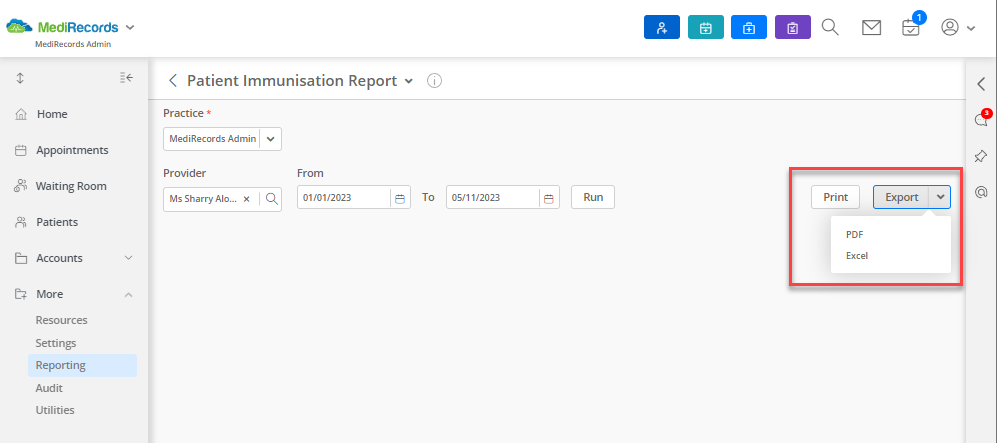The width and height of the screenshot is (997, 443).
Task: Toggle the Export dropdown arrow
Action: coord(940,197)
